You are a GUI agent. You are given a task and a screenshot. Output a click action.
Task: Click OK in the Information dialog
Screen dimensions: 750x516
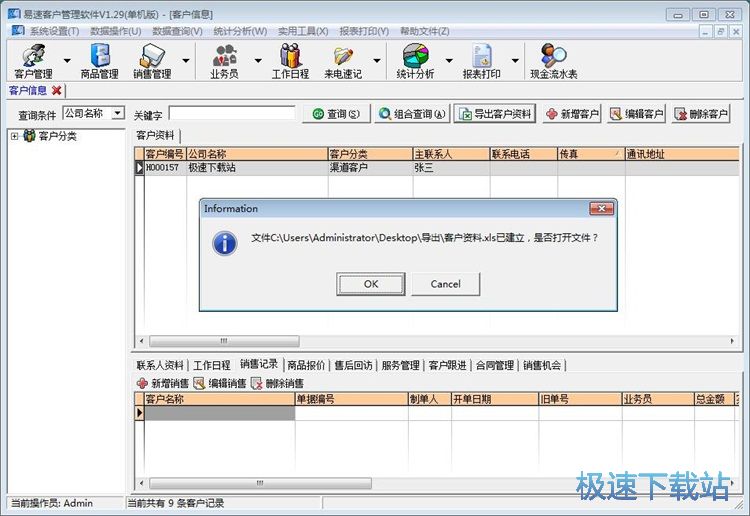click(x=371, y=284)
